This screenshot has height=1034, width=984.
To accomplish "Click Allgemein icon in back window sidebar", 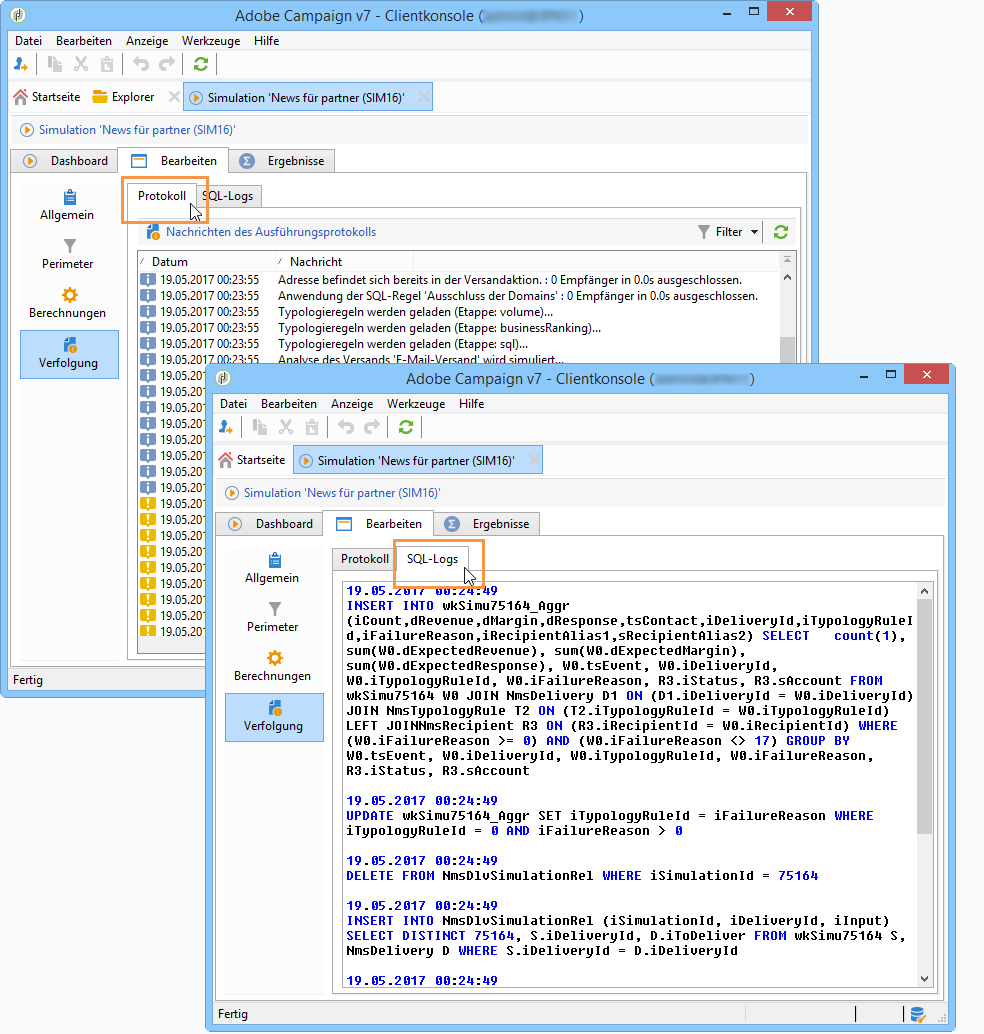I will point(69,197).
